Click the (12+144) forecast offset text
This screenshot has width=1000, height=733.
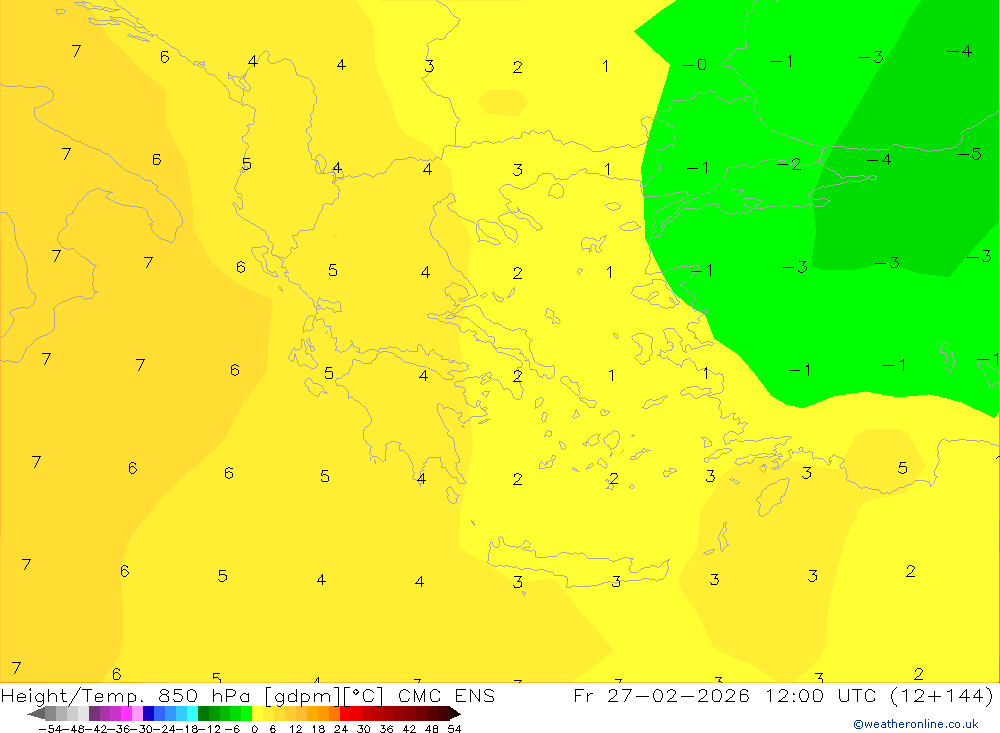pos(942,696)
